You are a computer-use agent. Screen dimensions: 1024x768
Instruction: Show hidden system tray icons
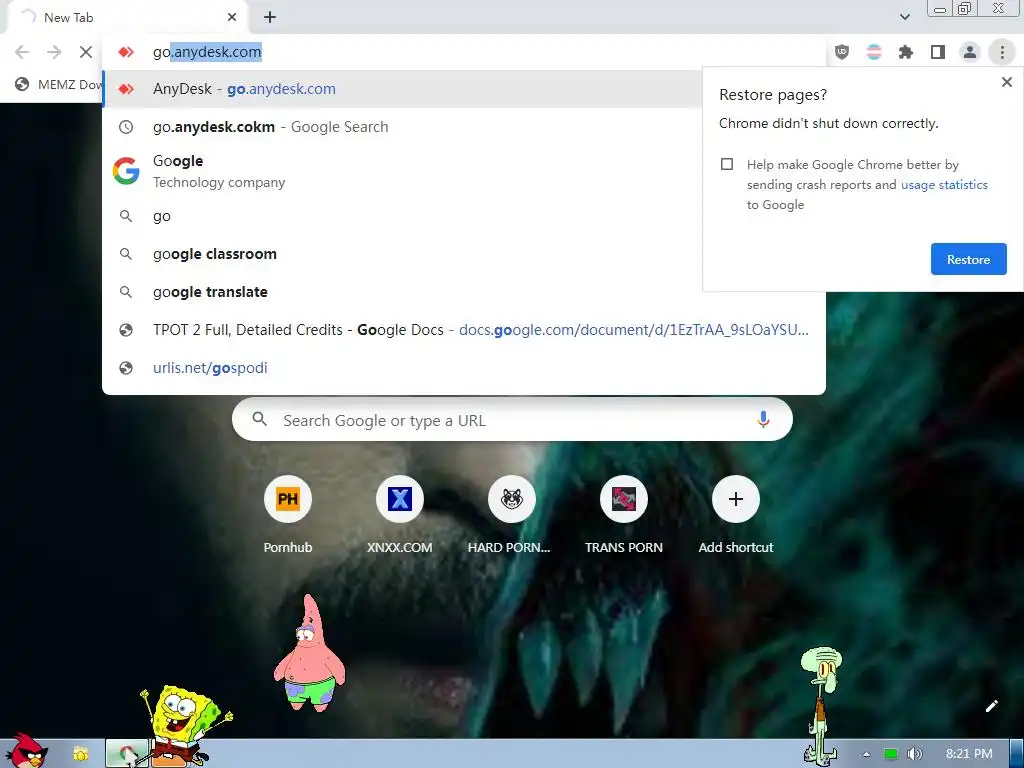point(866,754)
